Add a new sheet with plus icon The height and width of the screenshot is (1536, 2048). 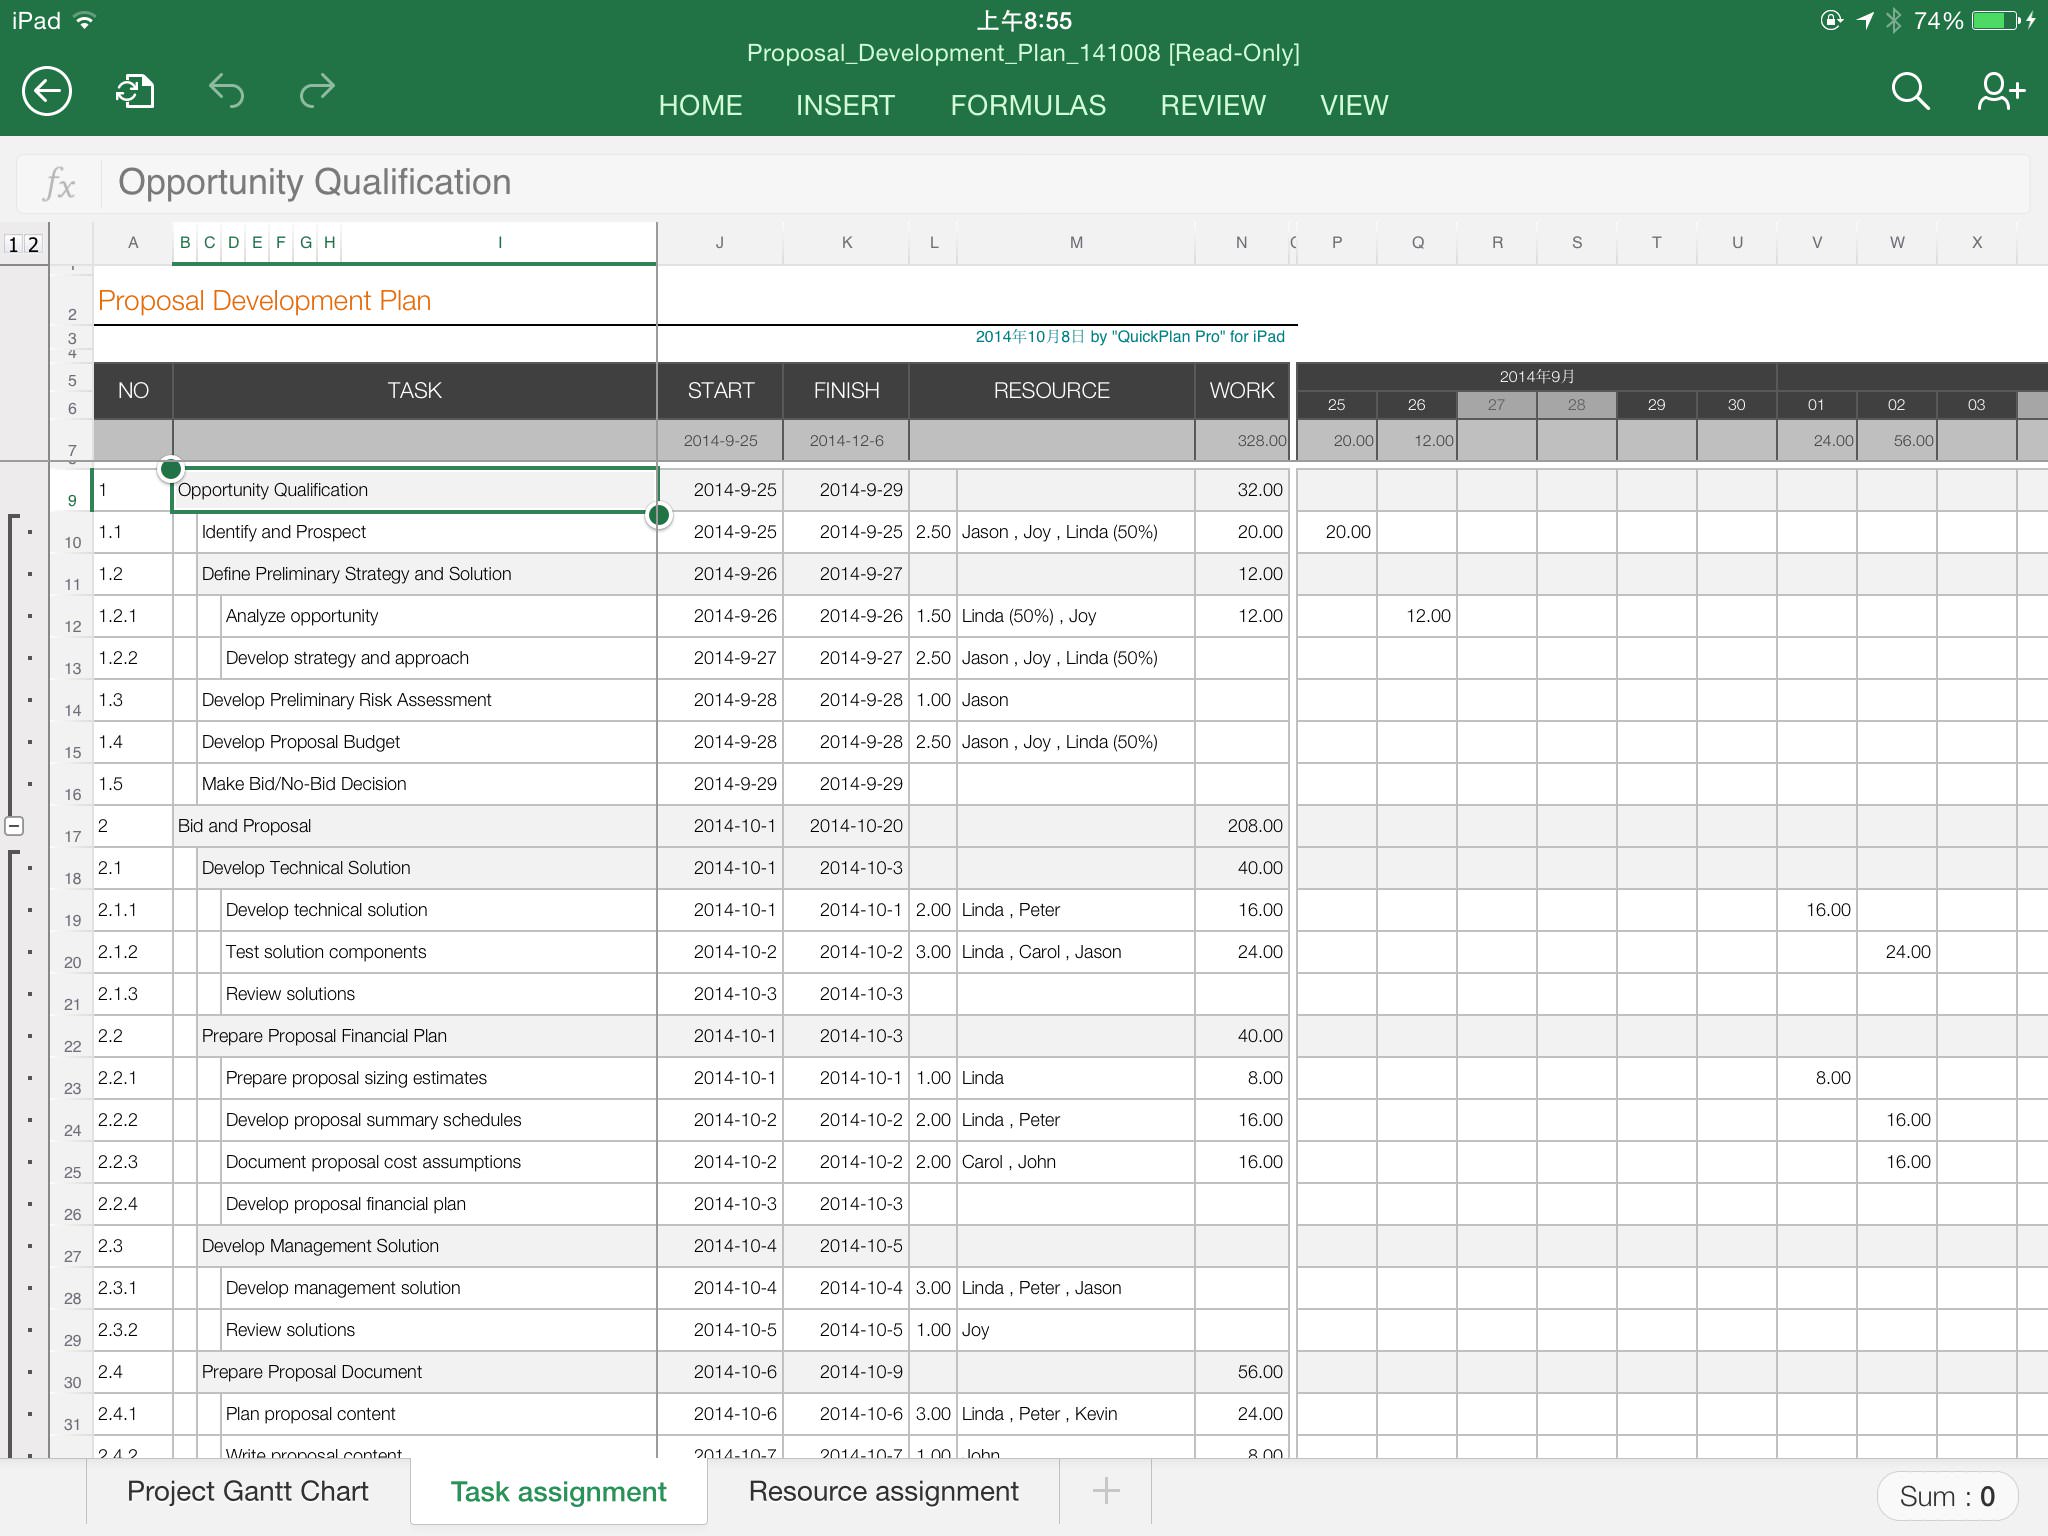pyautogui.click(x=1105, y=1491)
